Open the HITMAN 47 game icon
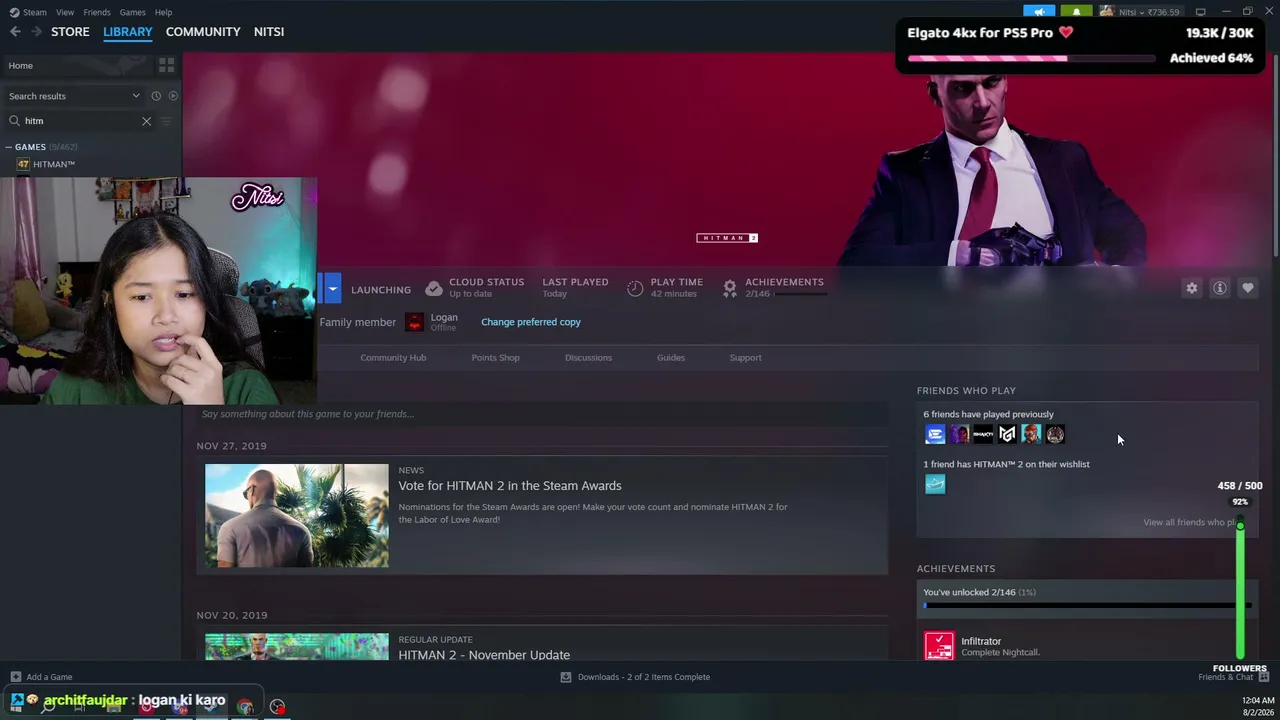Viewport: 1280px width, 720px height. tap(23, 164)
